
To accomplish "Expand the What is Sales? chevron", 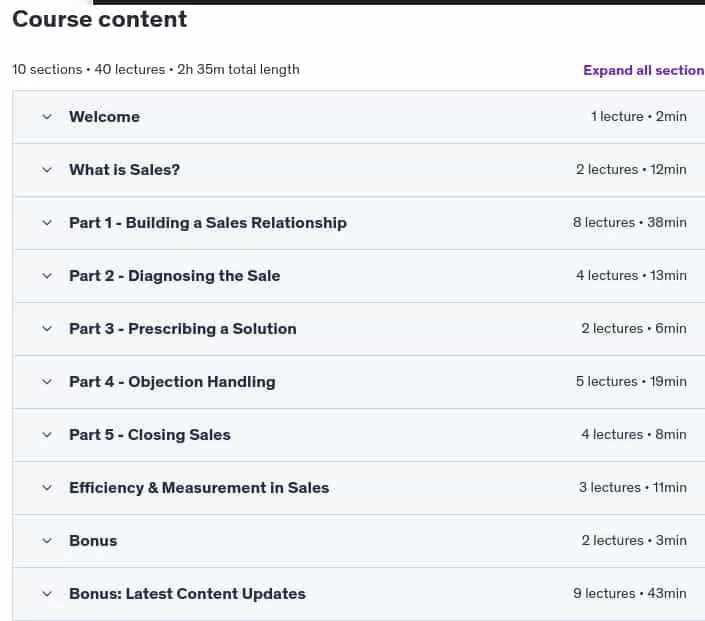I will (x=47, y=170).
